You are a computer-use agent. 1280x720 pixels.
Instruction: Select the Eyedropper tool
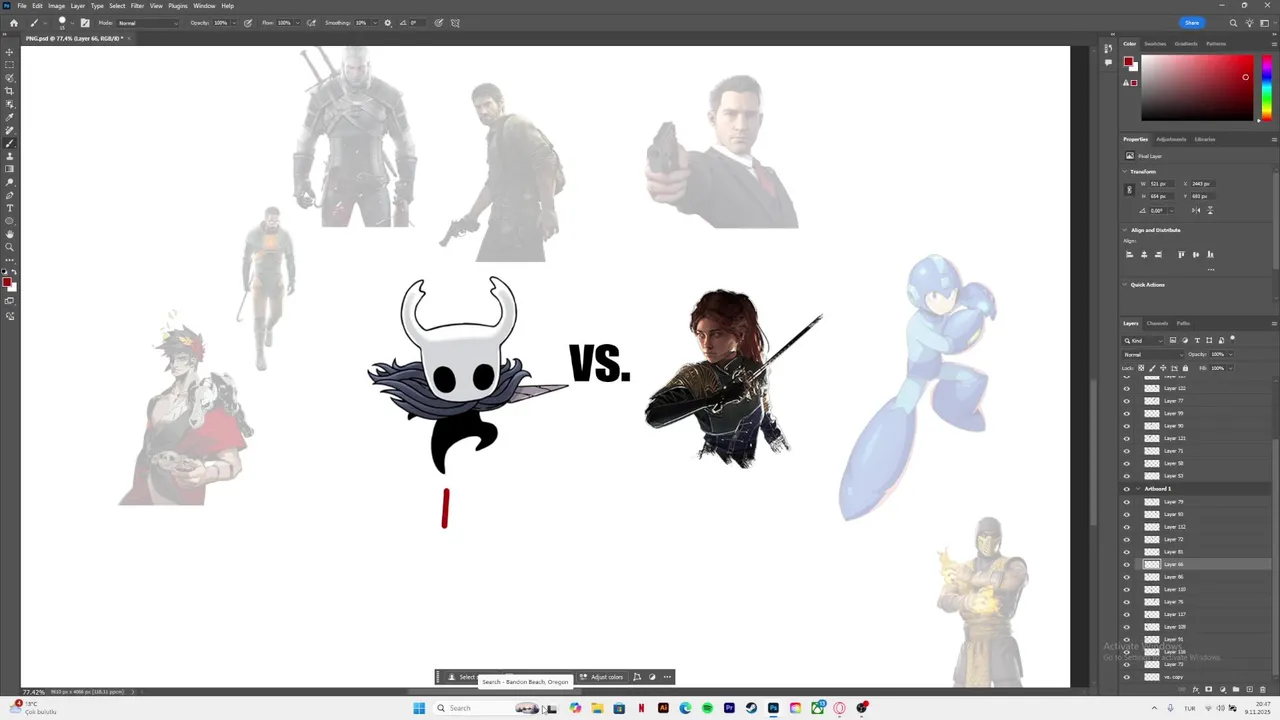coord(10,117)
